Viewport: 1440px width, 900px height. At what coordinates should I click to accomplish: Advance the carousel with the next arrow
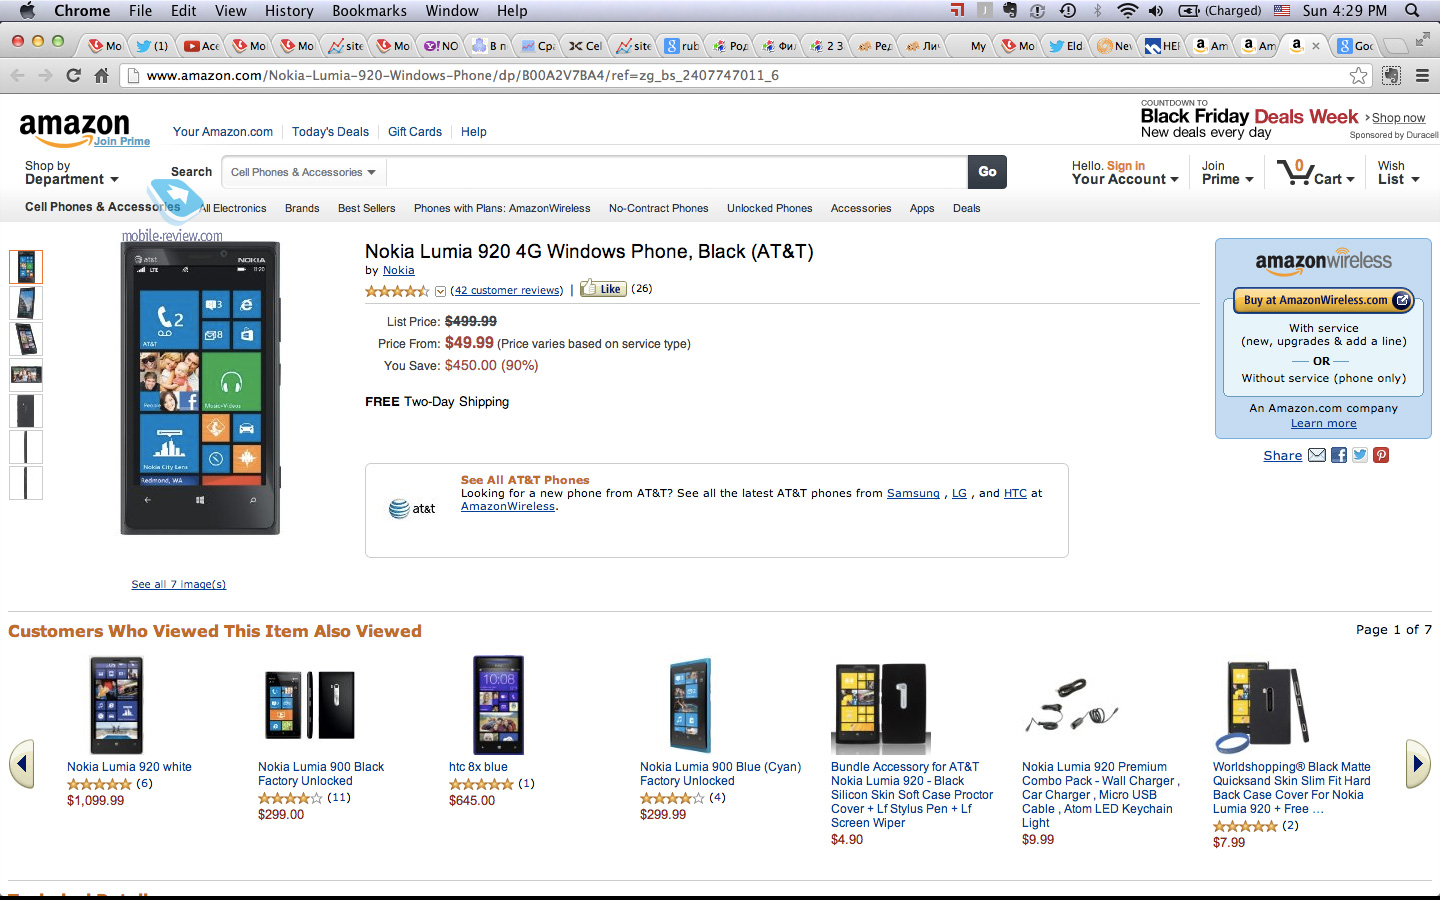point(1417,764)
